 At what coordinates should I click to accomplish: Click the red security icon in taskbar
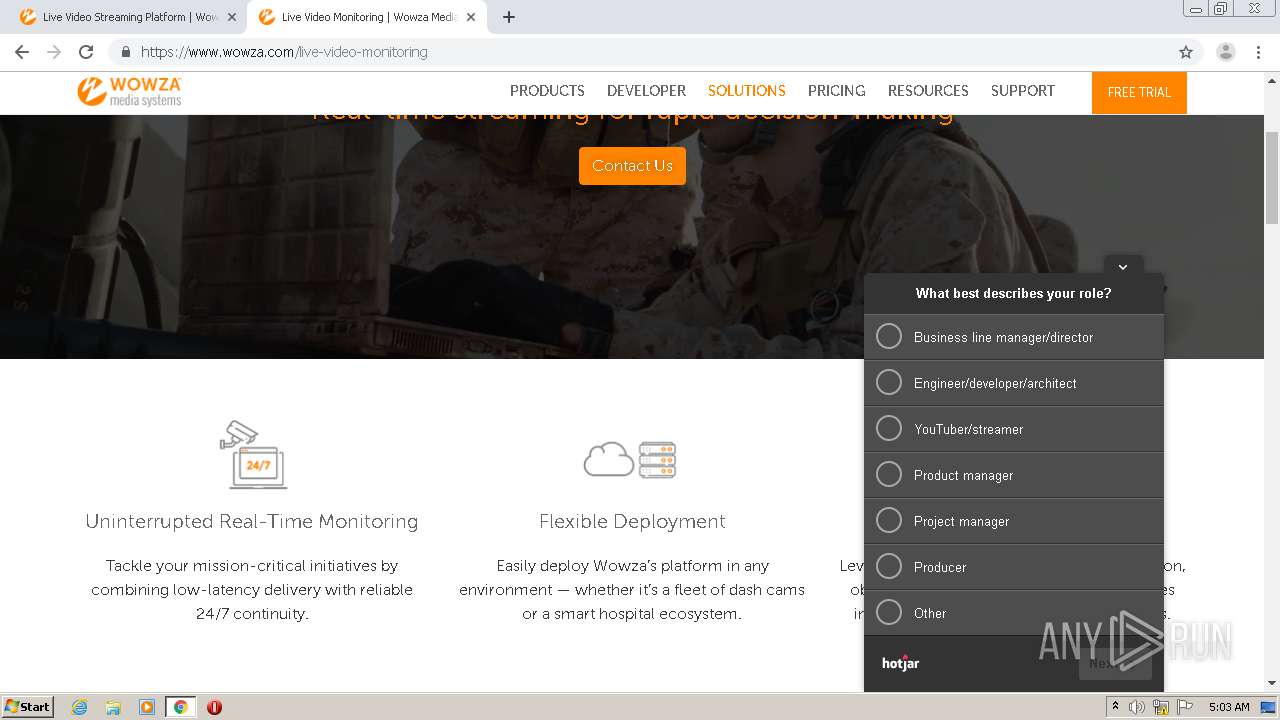[x=214, y=707]
